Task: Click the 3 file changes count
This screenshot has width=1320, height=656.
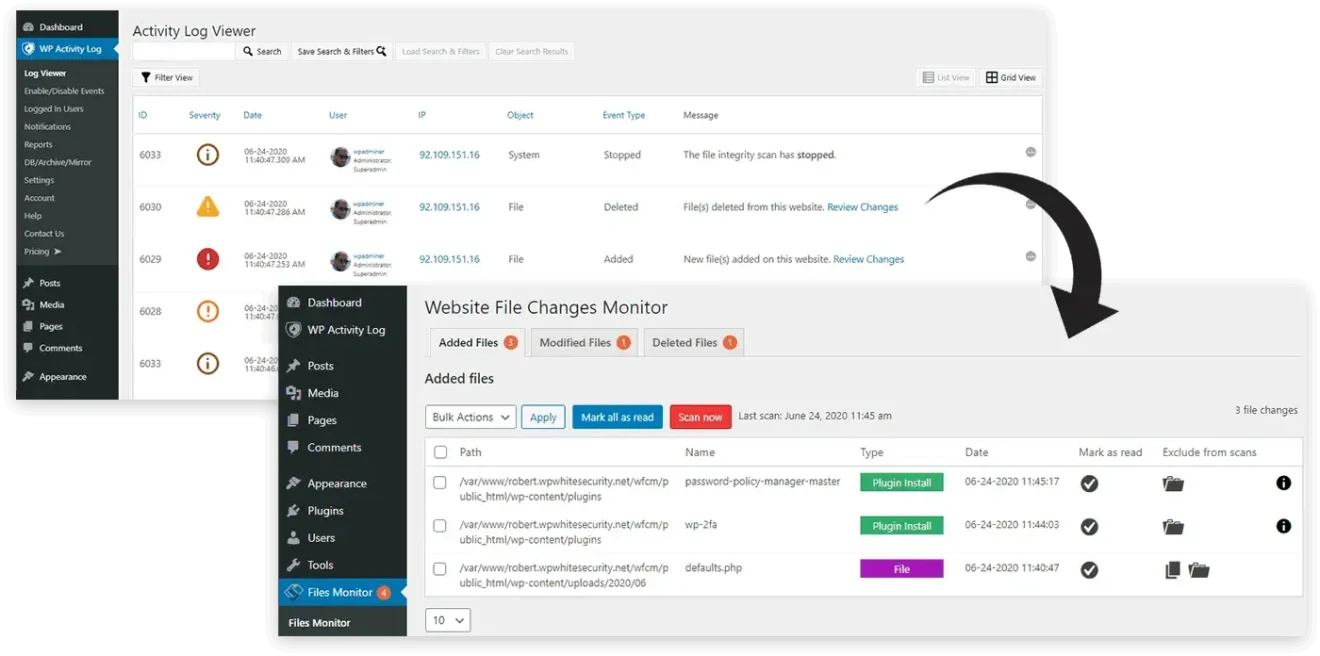Action: [1266, 410]
